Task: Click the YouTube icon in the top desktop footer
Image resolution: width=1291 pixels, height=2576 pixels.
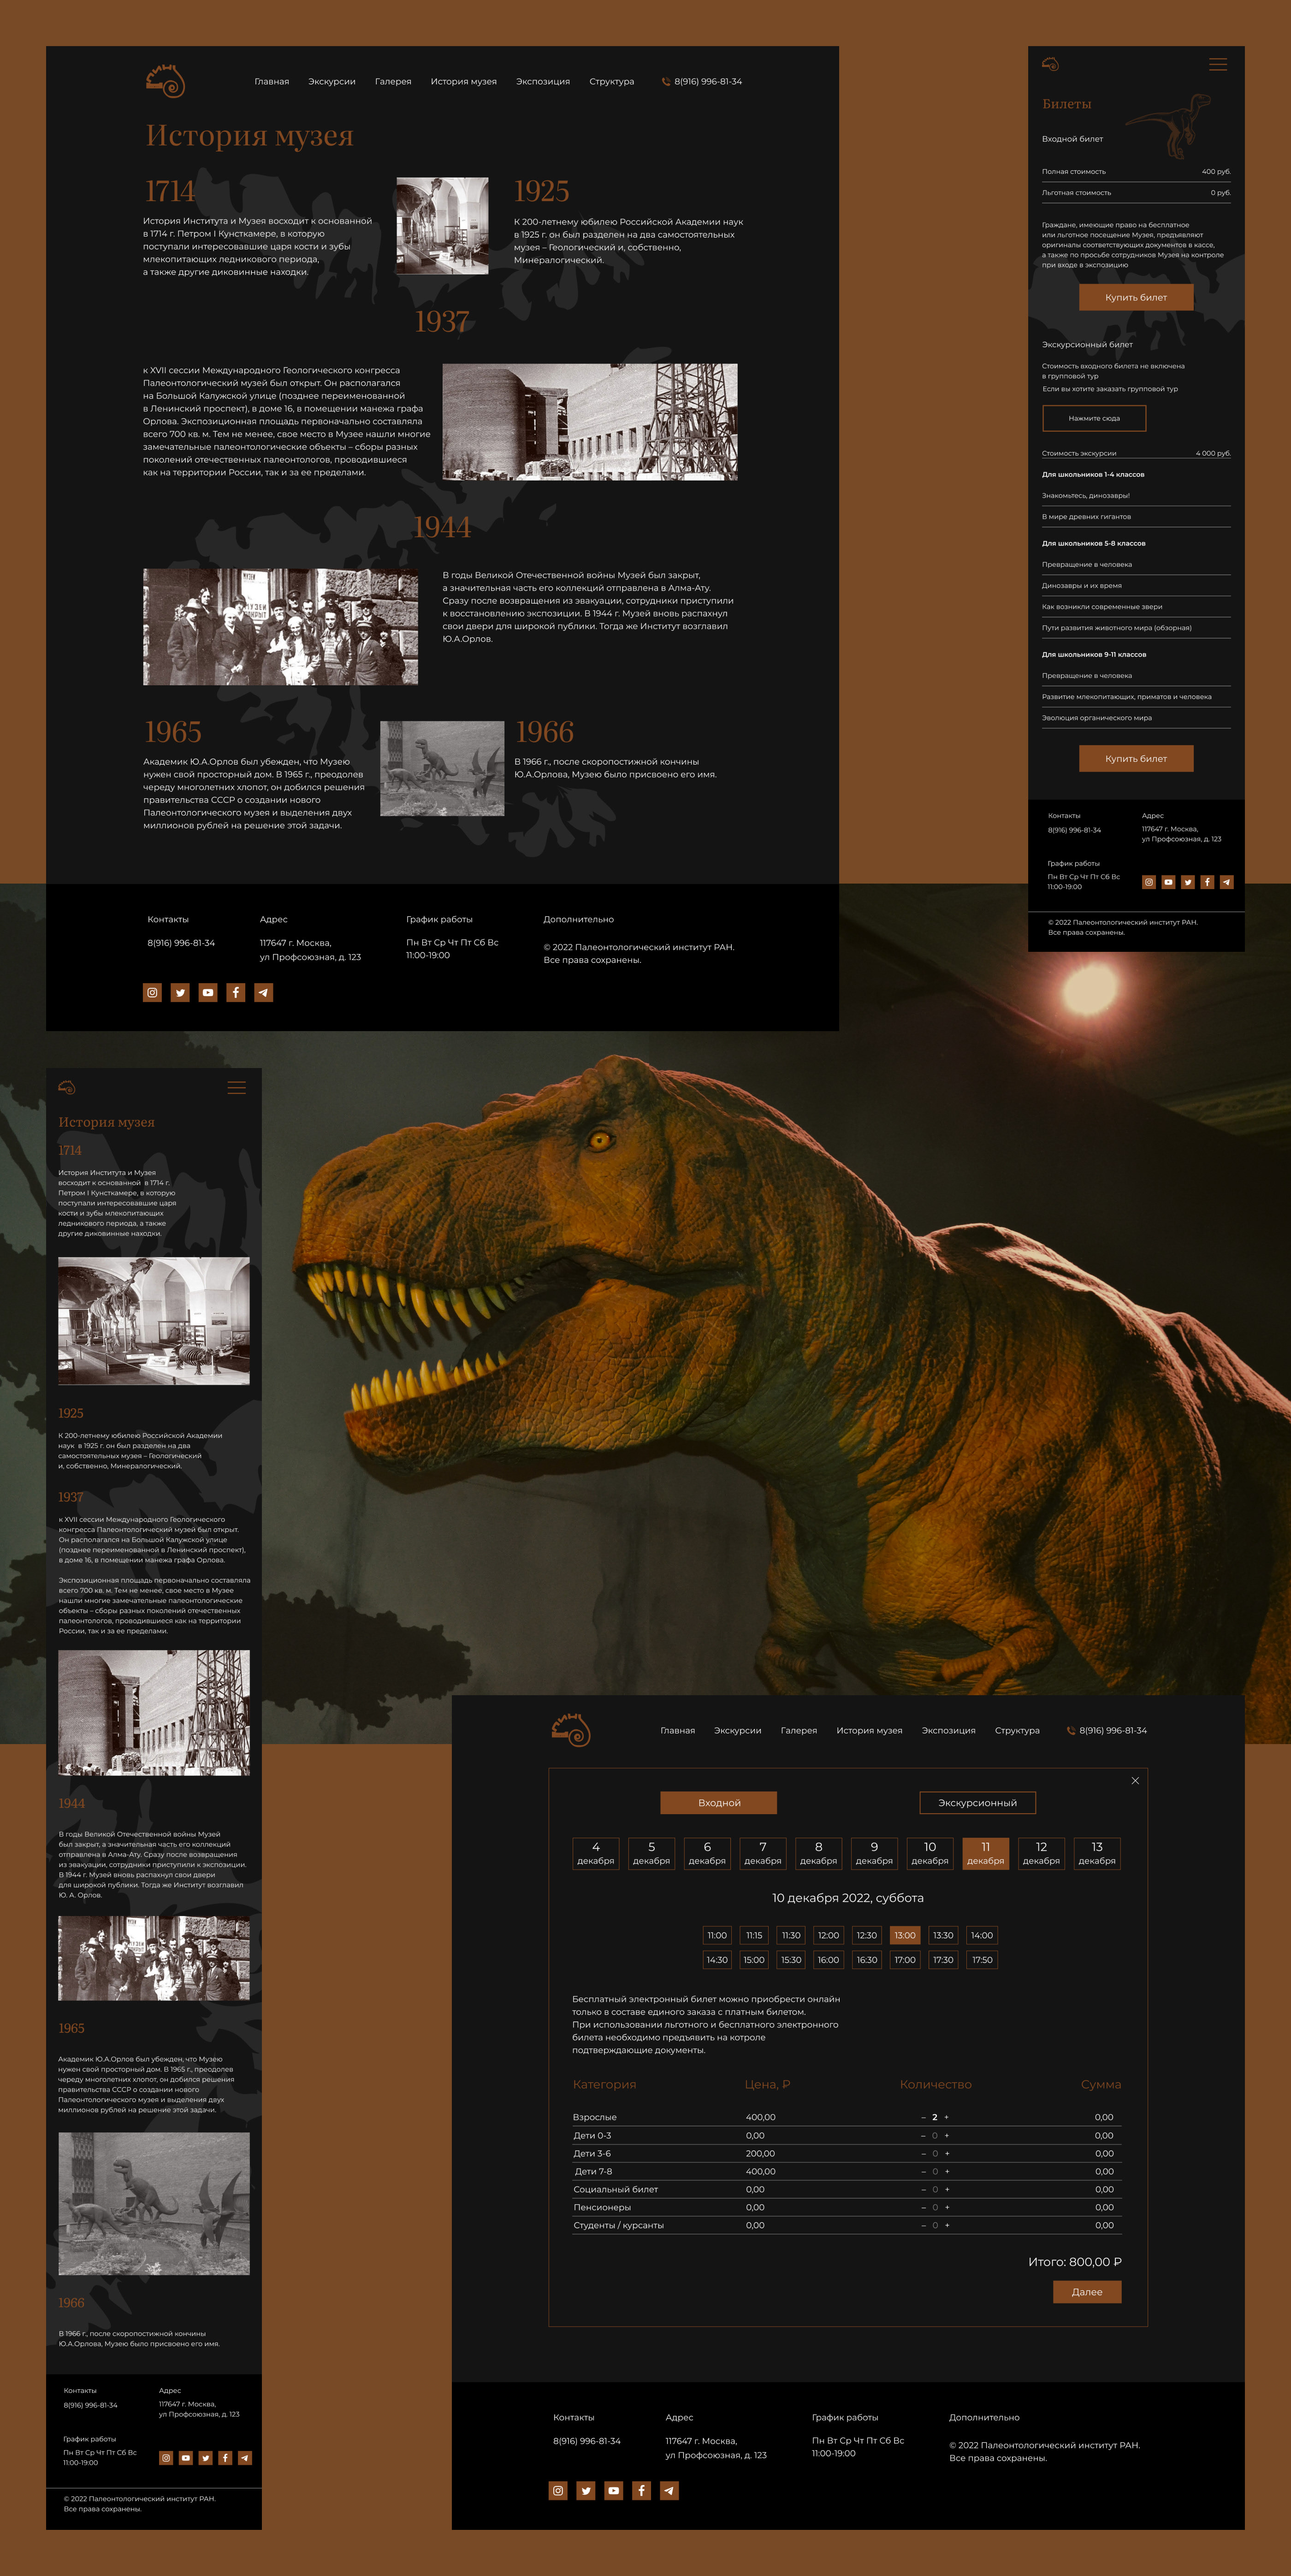Action: click(208, 992)
